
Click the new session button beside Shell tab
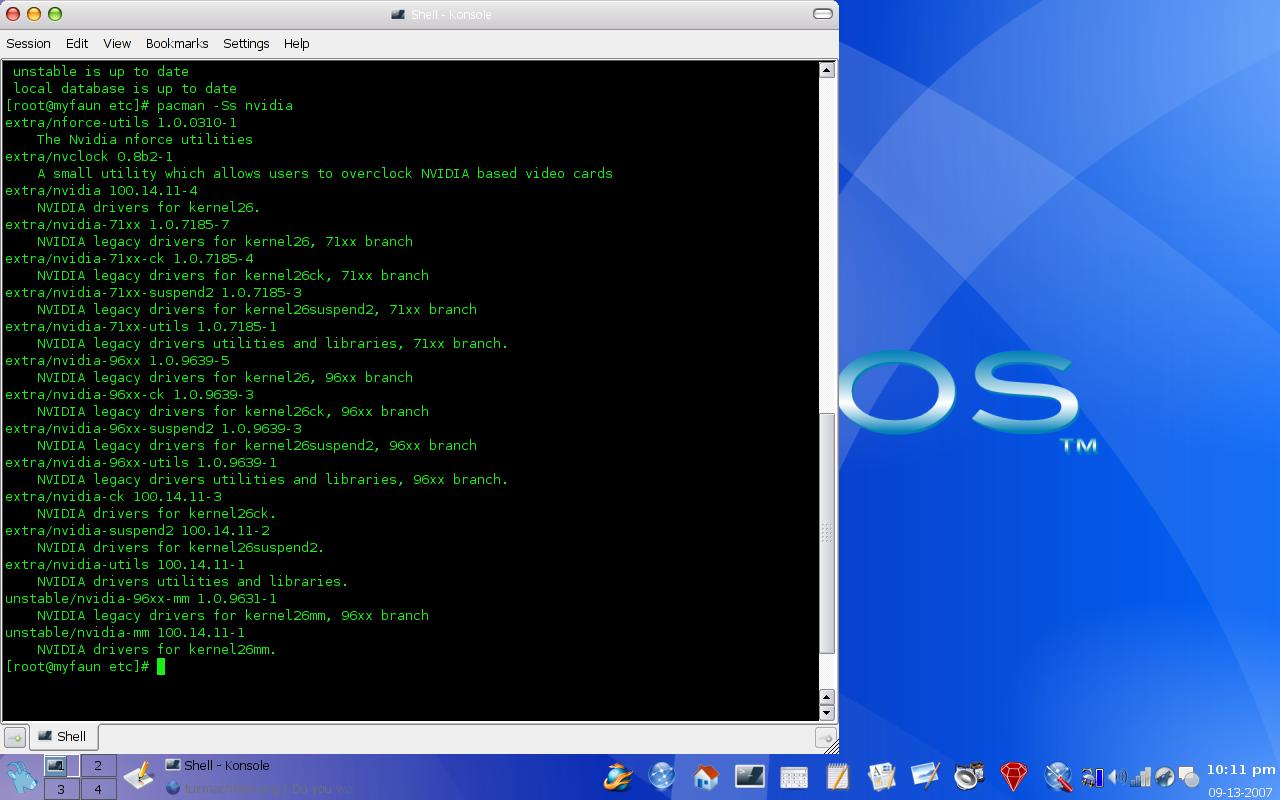pos(15,738)
